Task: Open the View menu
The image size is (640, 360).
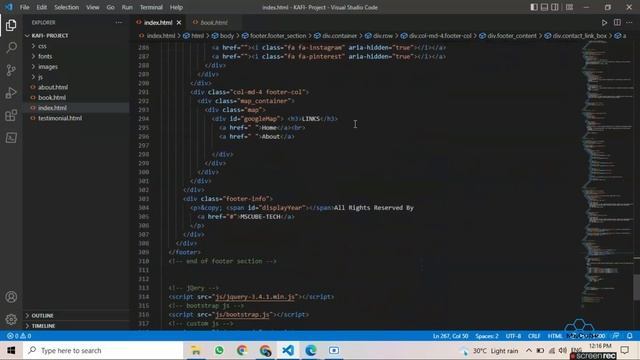Action: click(x=93, y=7)
